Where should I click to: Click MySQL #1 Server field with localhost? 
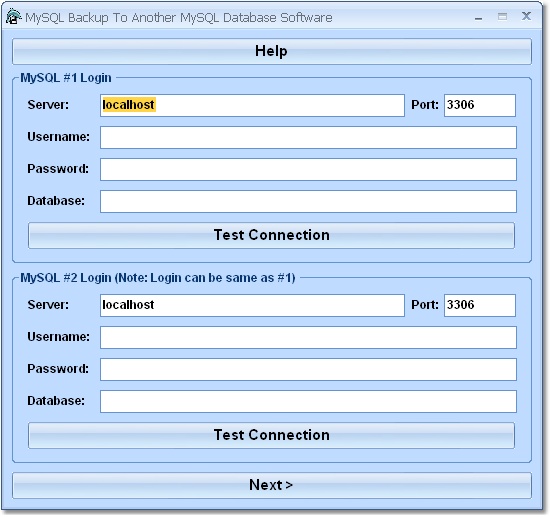(252, 105)
